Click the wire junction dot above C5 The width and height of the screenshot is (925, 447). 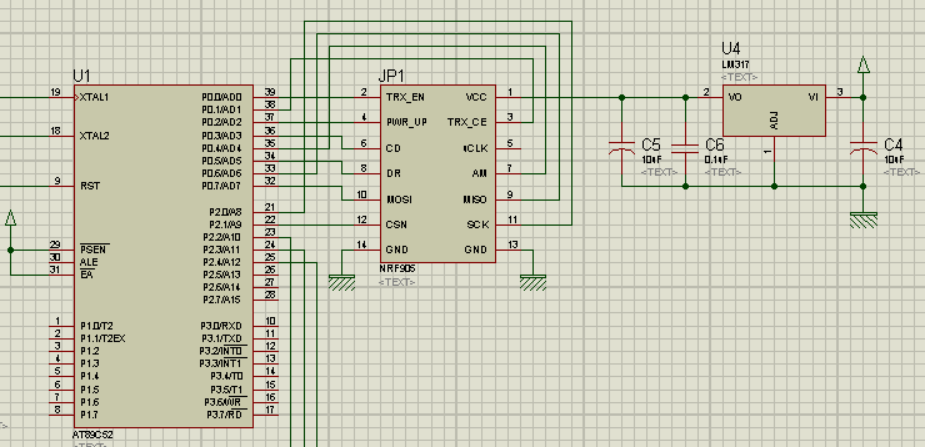coord(622,98)
